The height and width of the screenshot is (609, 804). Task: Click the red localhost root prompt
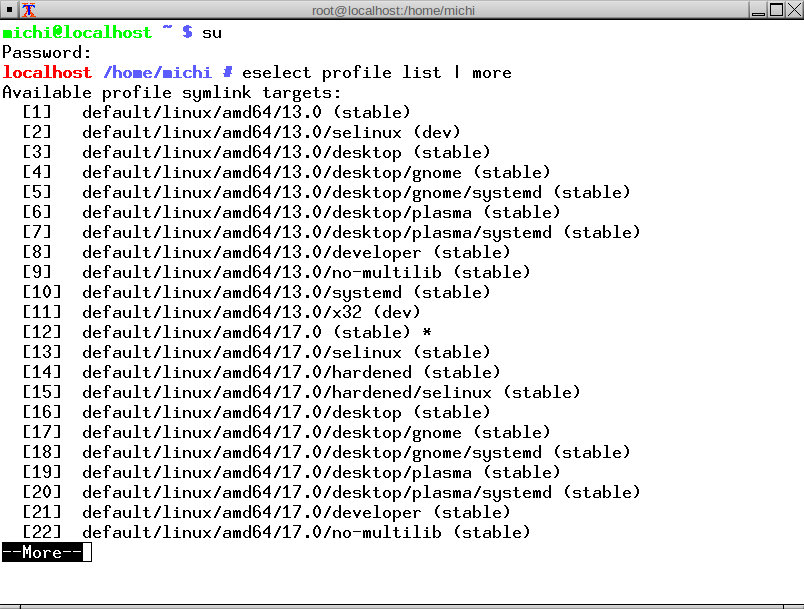pos(47,73)
